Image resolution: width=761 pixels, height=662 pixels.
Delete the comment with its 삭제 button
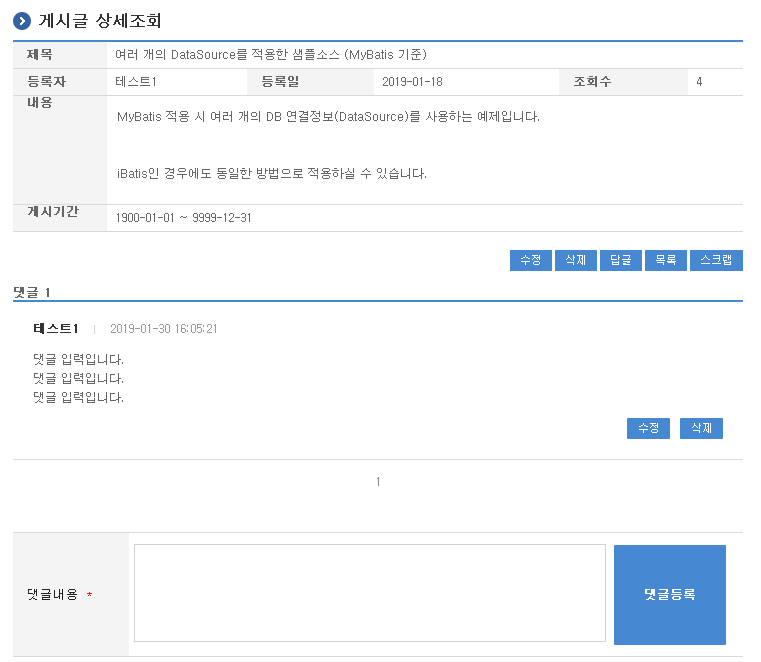click(701, 428)
